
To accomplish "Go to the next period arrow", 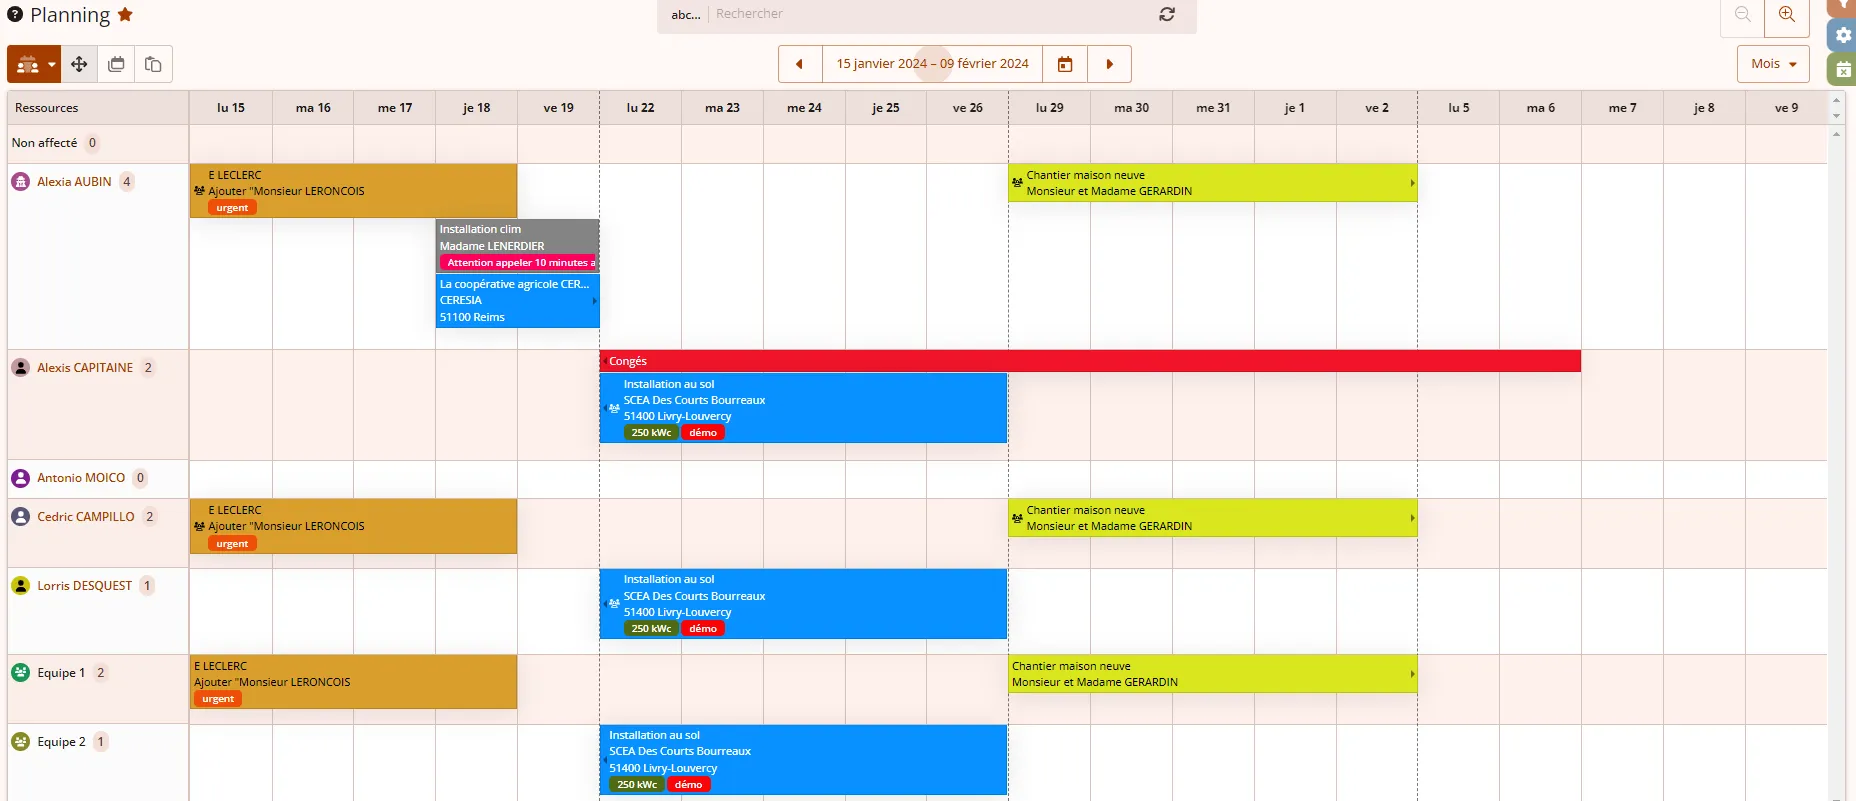I will click(x=1109, y=64).
